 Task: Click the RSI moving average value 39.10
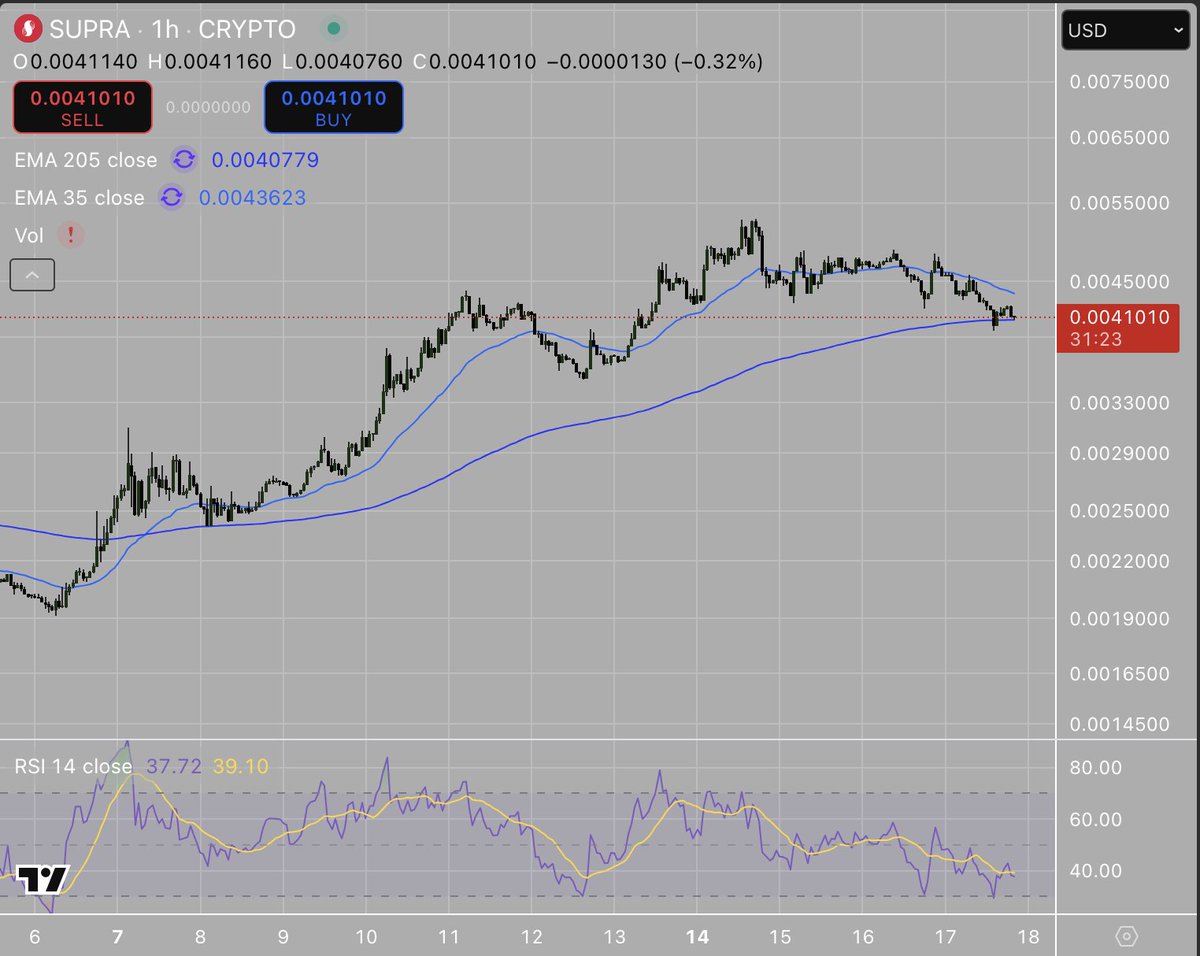pyautogui.click(x=240, y=767)
